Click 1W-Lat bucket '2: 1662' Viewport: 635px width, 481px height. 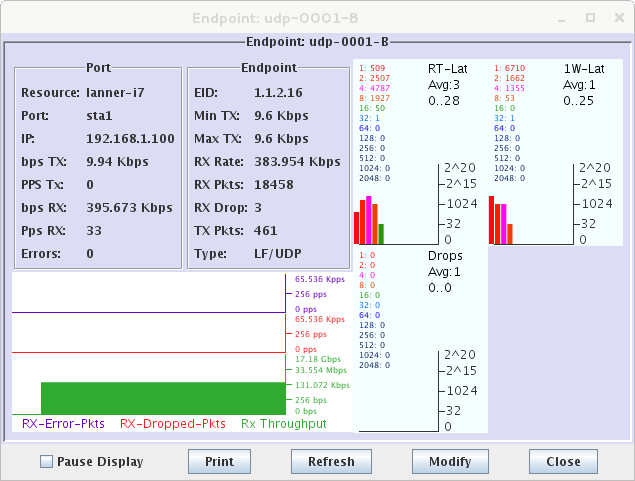pos(509,78)
